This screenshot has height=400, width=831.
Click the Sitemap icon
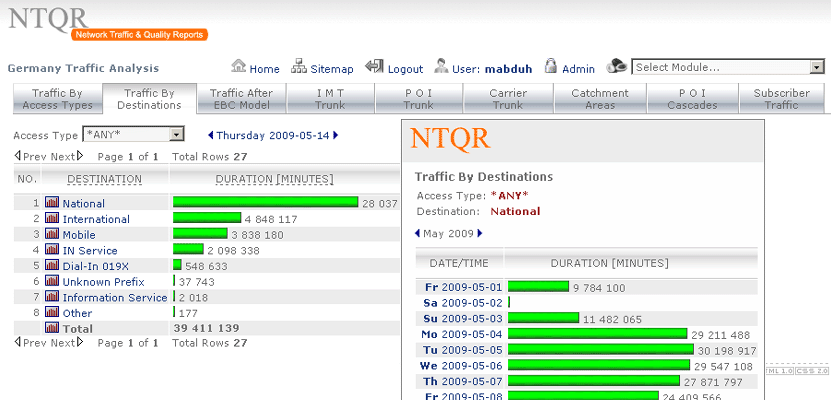tap(299, 67)
